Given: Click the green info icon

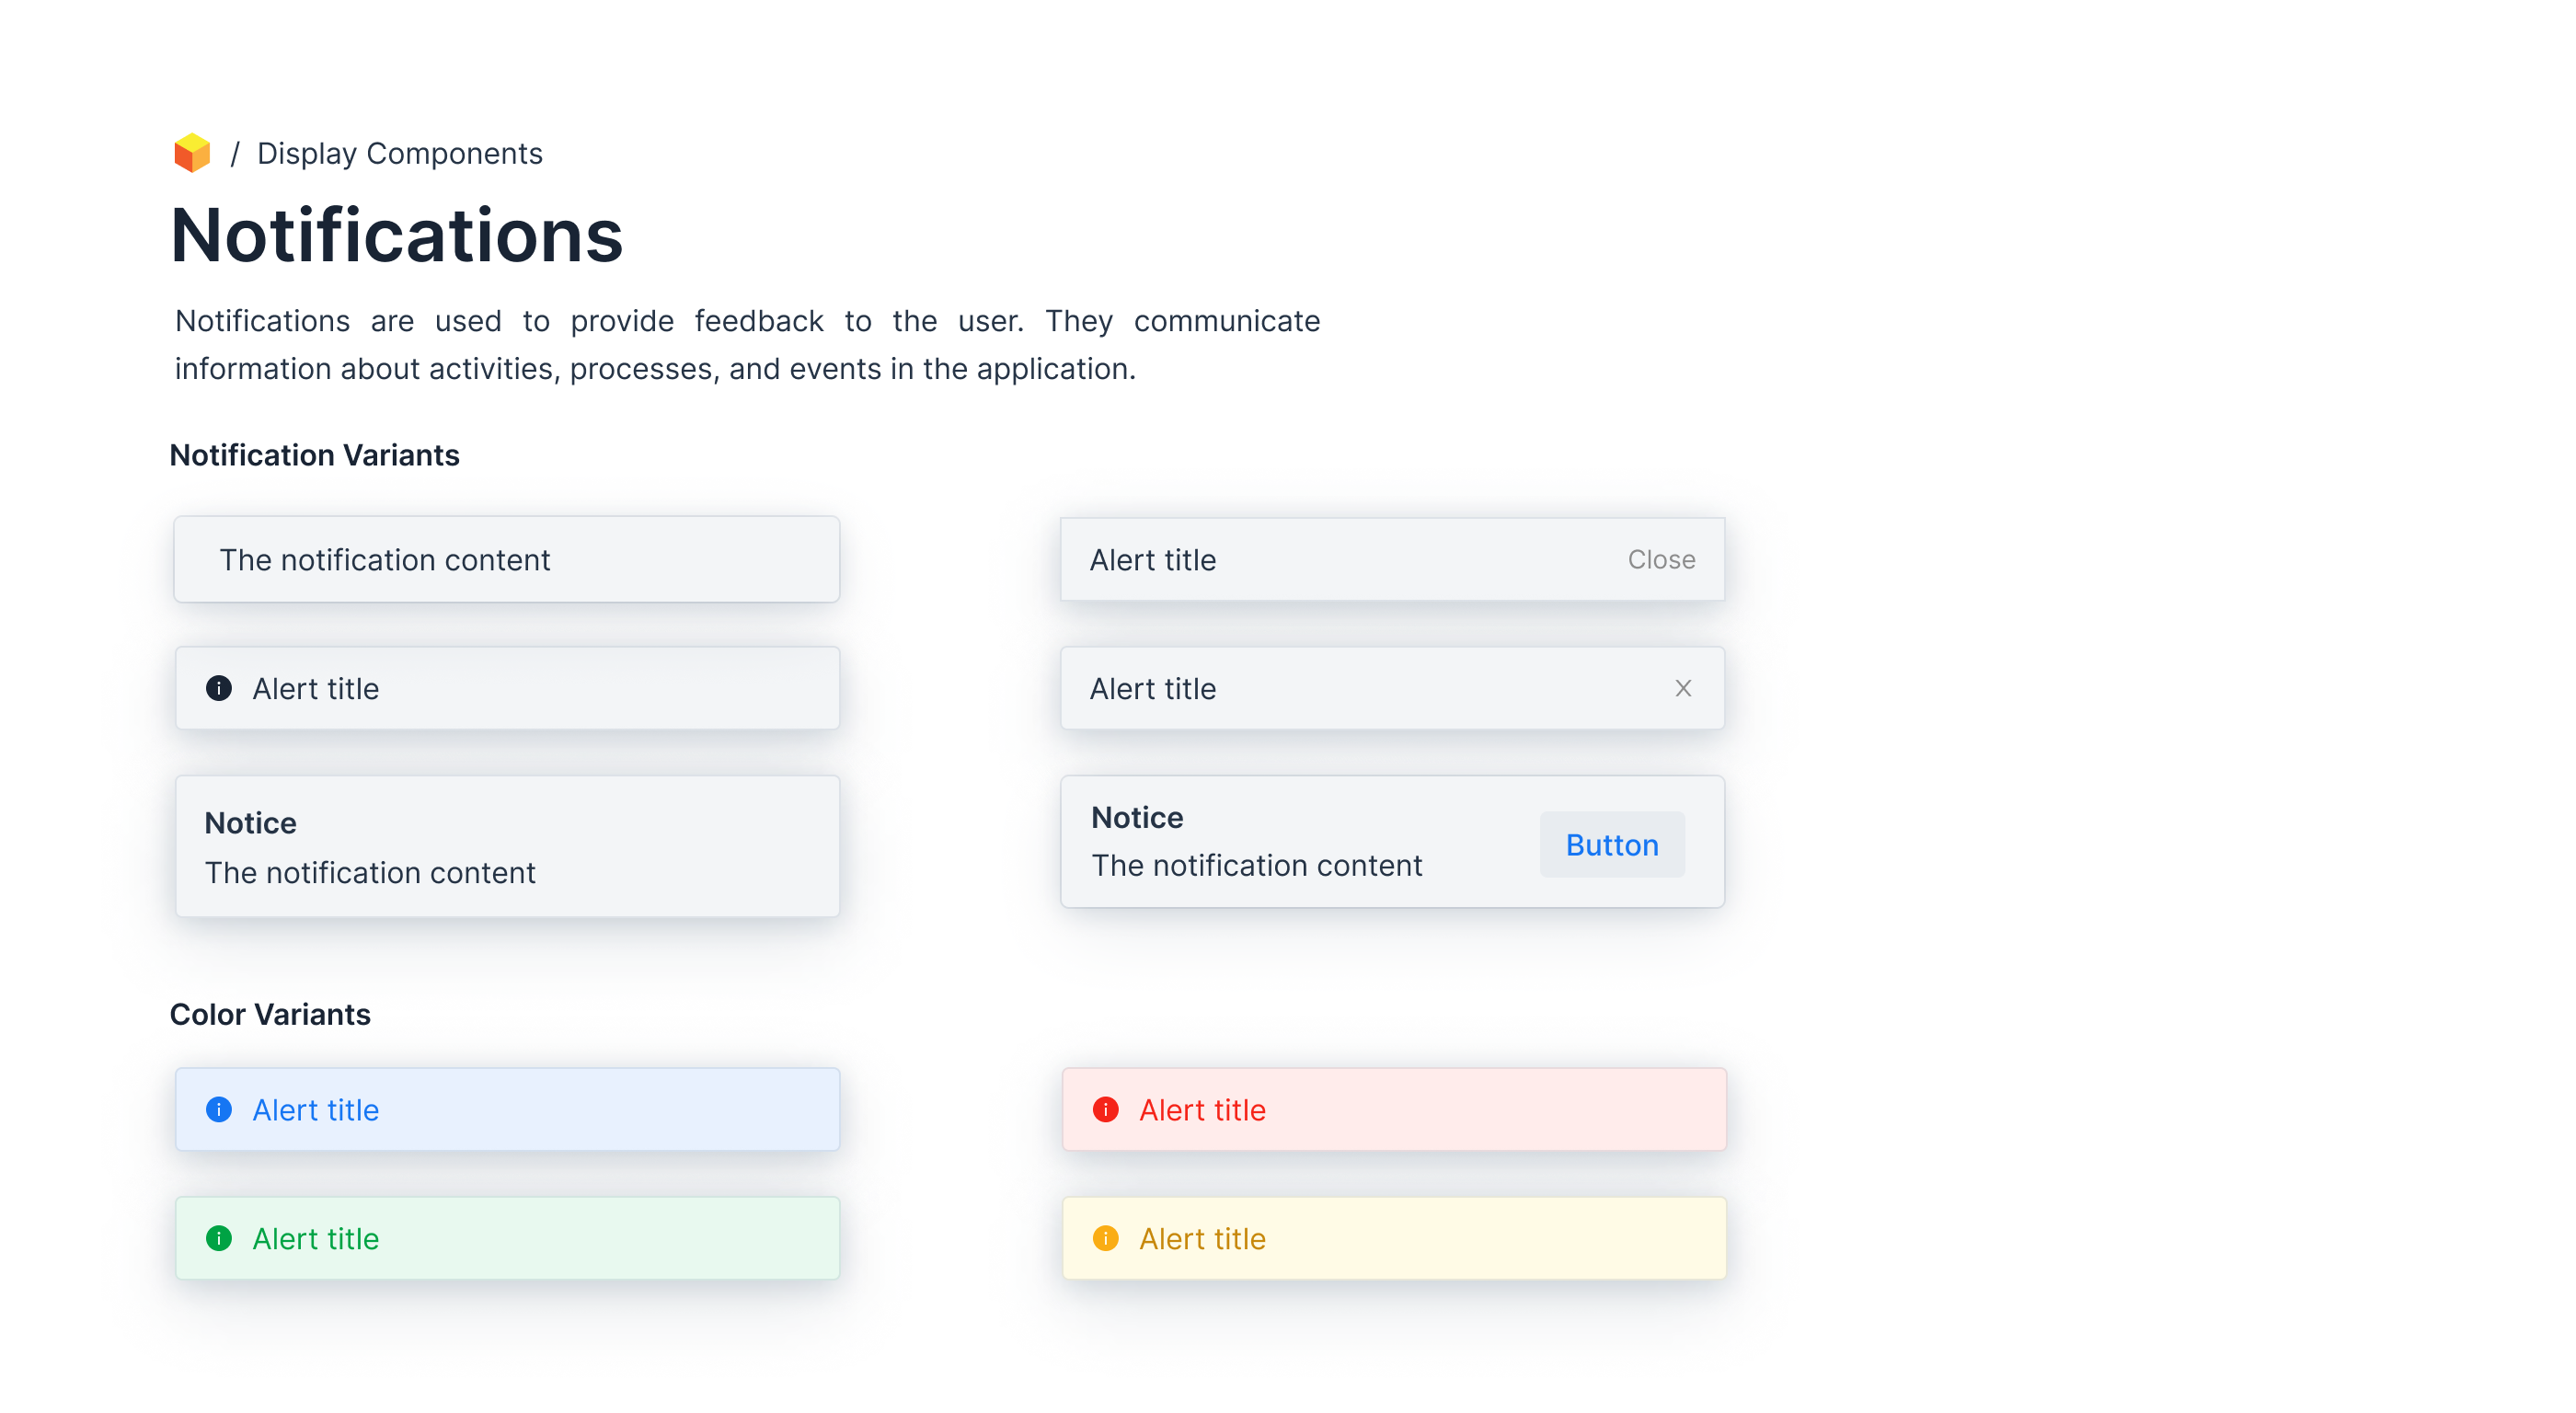Looking at the screenshot, I should (219, 1238).
